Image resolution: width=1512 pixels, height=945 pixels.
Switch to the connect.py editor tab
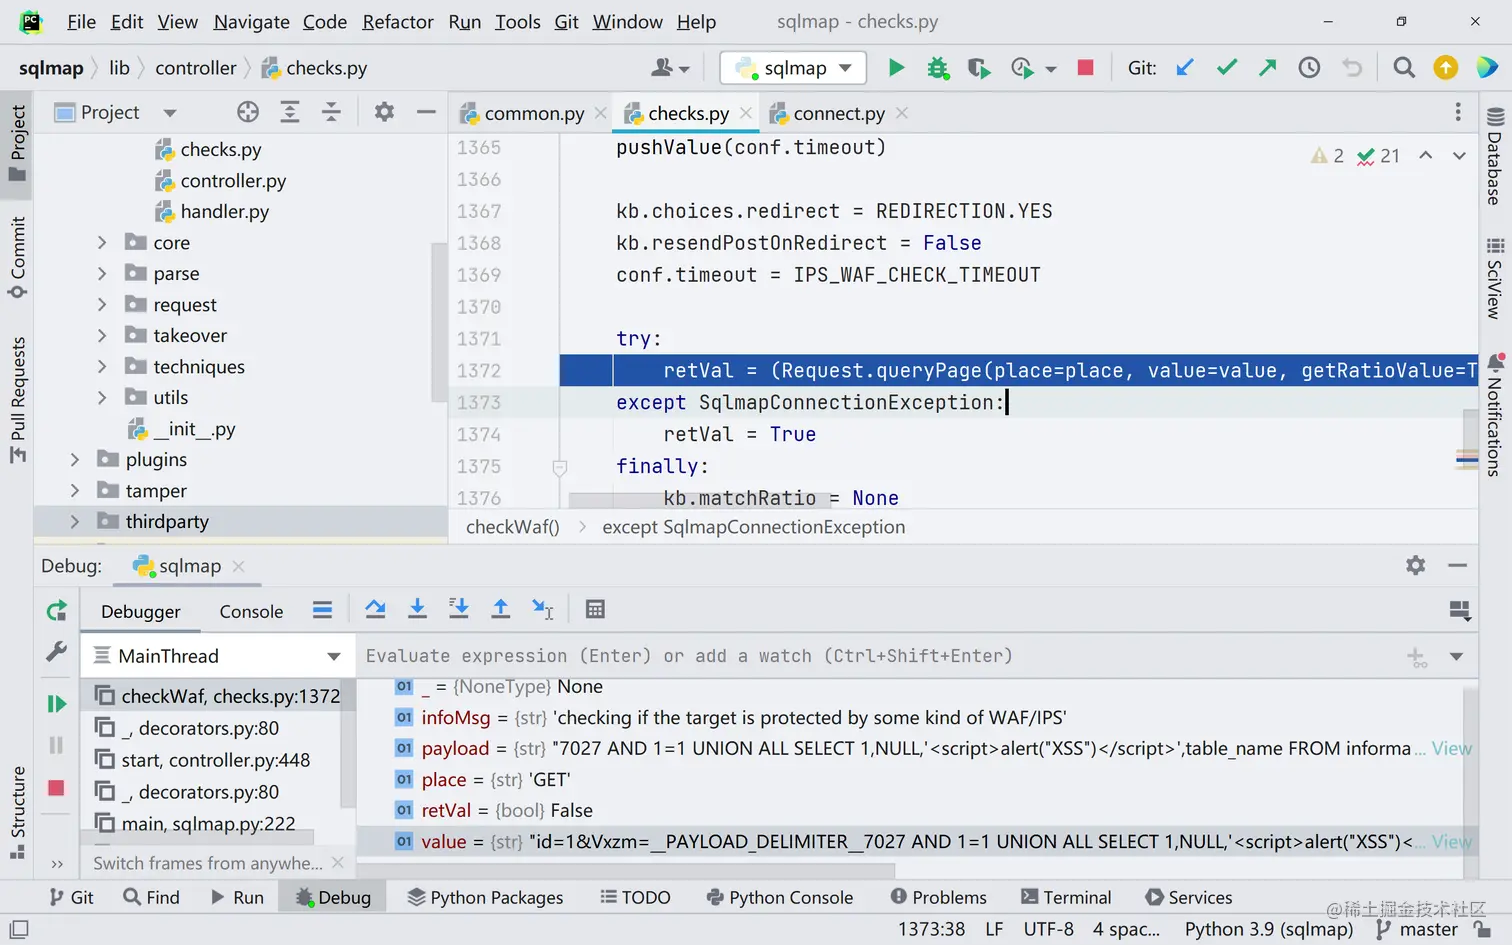click(838, 114)
